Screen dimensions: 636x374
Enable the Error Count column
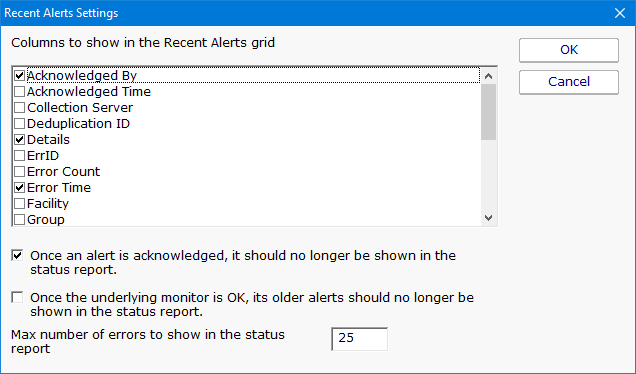pos(19,172)
